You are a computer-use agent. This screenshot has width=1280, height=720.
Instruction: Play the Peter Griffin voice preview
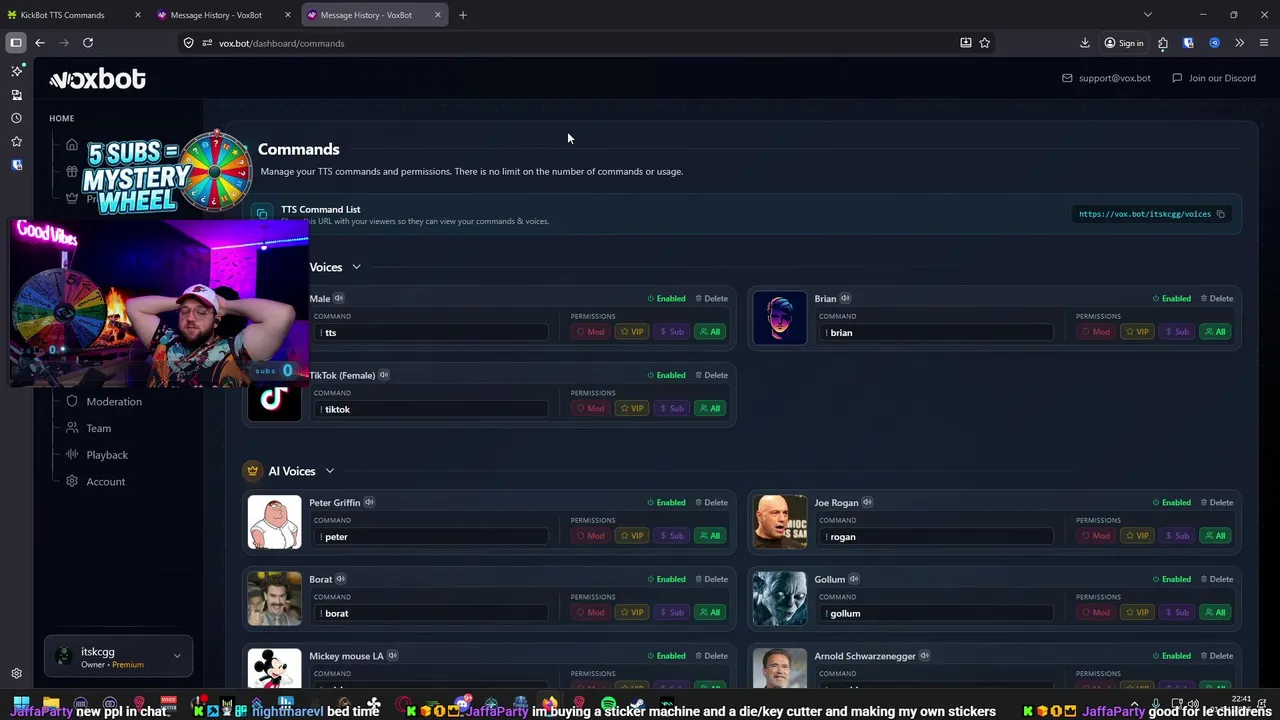369,502
